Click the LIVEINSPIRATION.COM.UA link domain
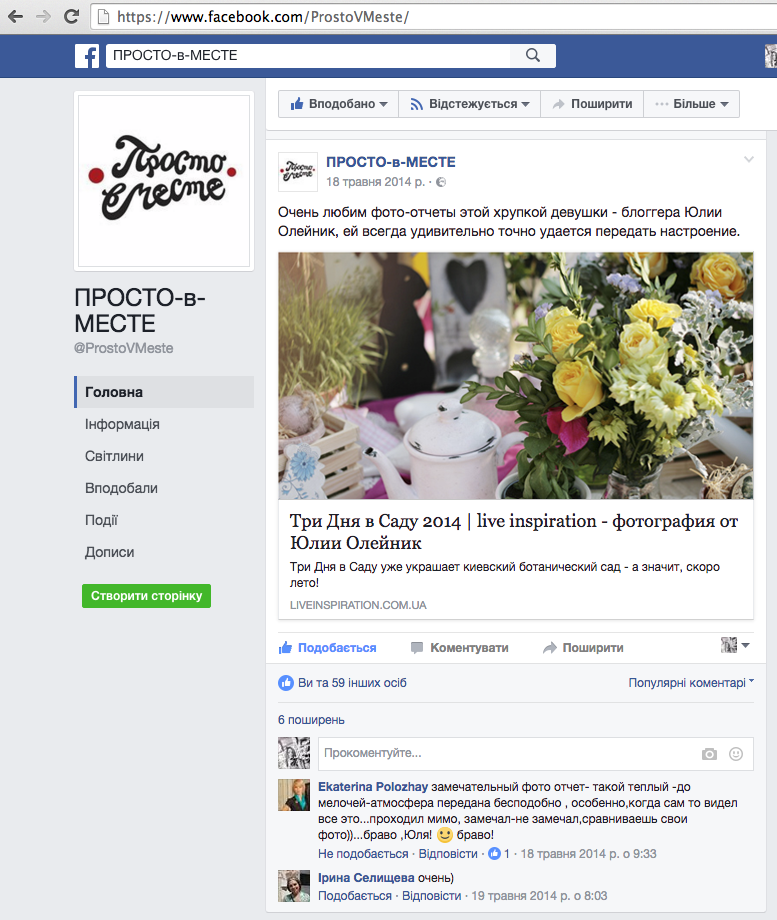Image resolution: width=777 pixels, height=920 pixels. 358,605
